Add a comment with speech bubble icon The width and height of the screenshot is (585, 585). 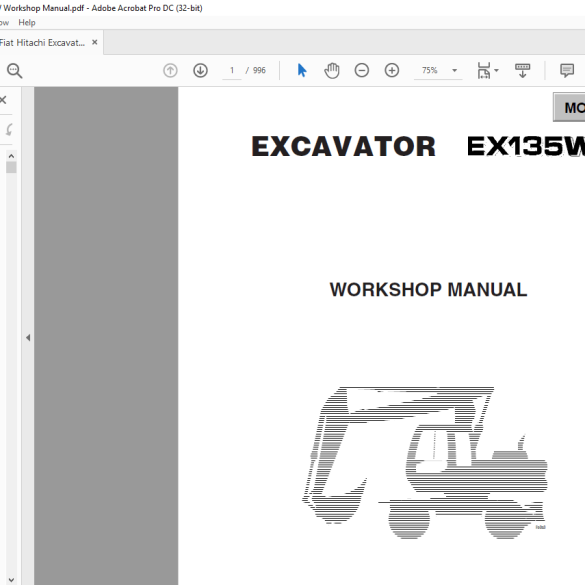(567, 71)
